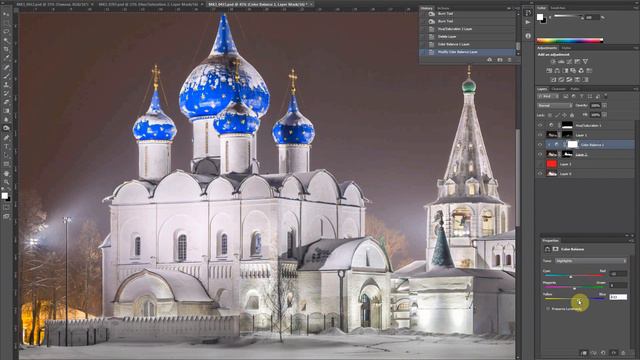Toggle lock transparent pixels
The width and height of the screenshot is (640, 360).
pyautogui.click(x=549, y=115)
